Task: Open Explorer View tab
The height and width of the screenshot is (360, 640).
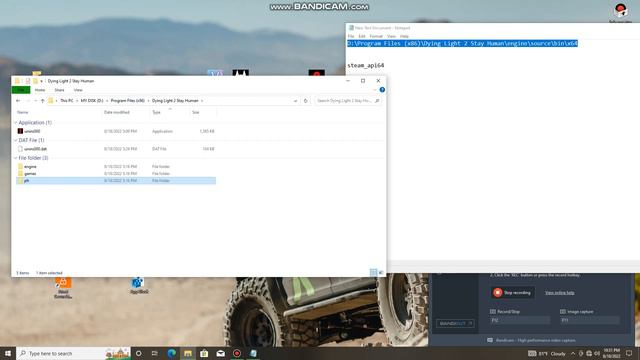Action: click(78, 90)
